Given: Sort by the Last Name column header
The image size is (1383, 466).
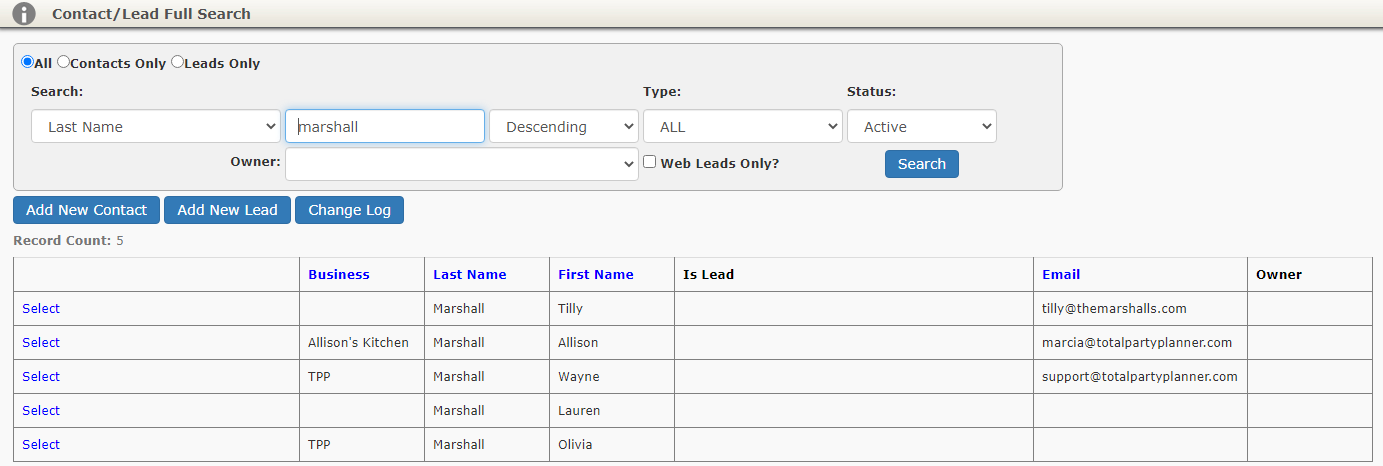Looking at the screenshot, I should (x=470, y=274).
